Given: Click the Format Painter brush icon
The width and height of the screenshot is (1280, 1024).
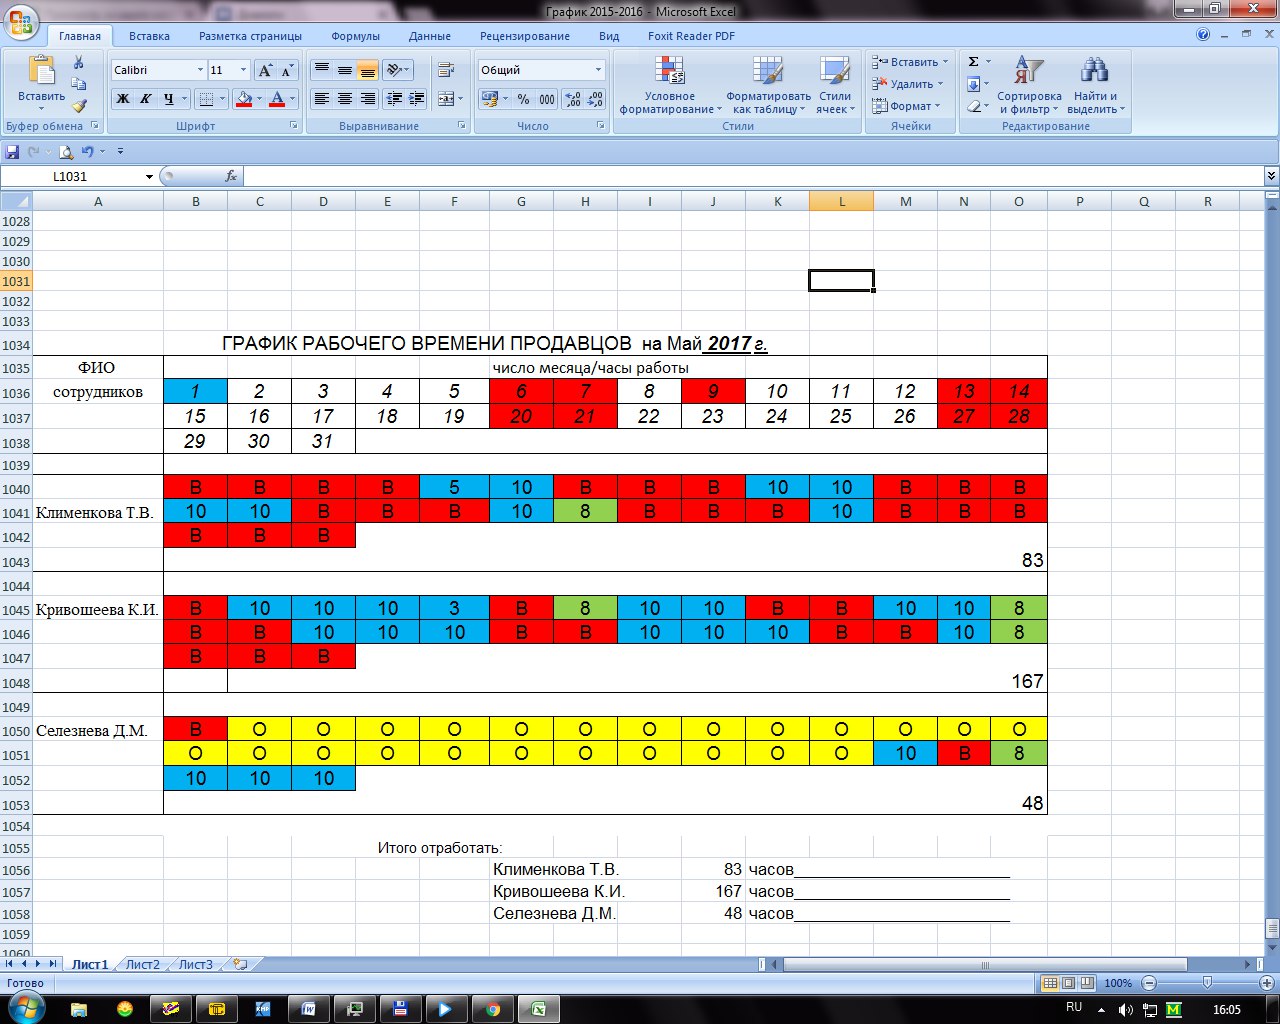Looking at the screenshot, I should (x=79, y=106).
